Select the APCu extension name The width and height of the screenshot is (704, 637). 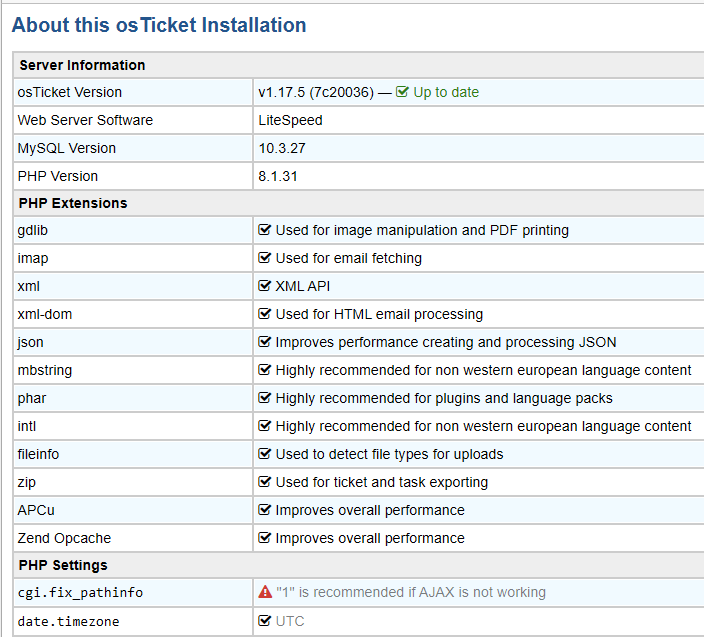[x=36, y=510]
